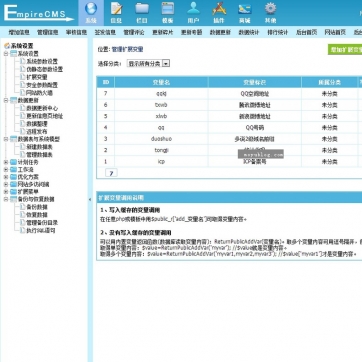Open 数据统计 in the shortcut bar

pos(249,32)
